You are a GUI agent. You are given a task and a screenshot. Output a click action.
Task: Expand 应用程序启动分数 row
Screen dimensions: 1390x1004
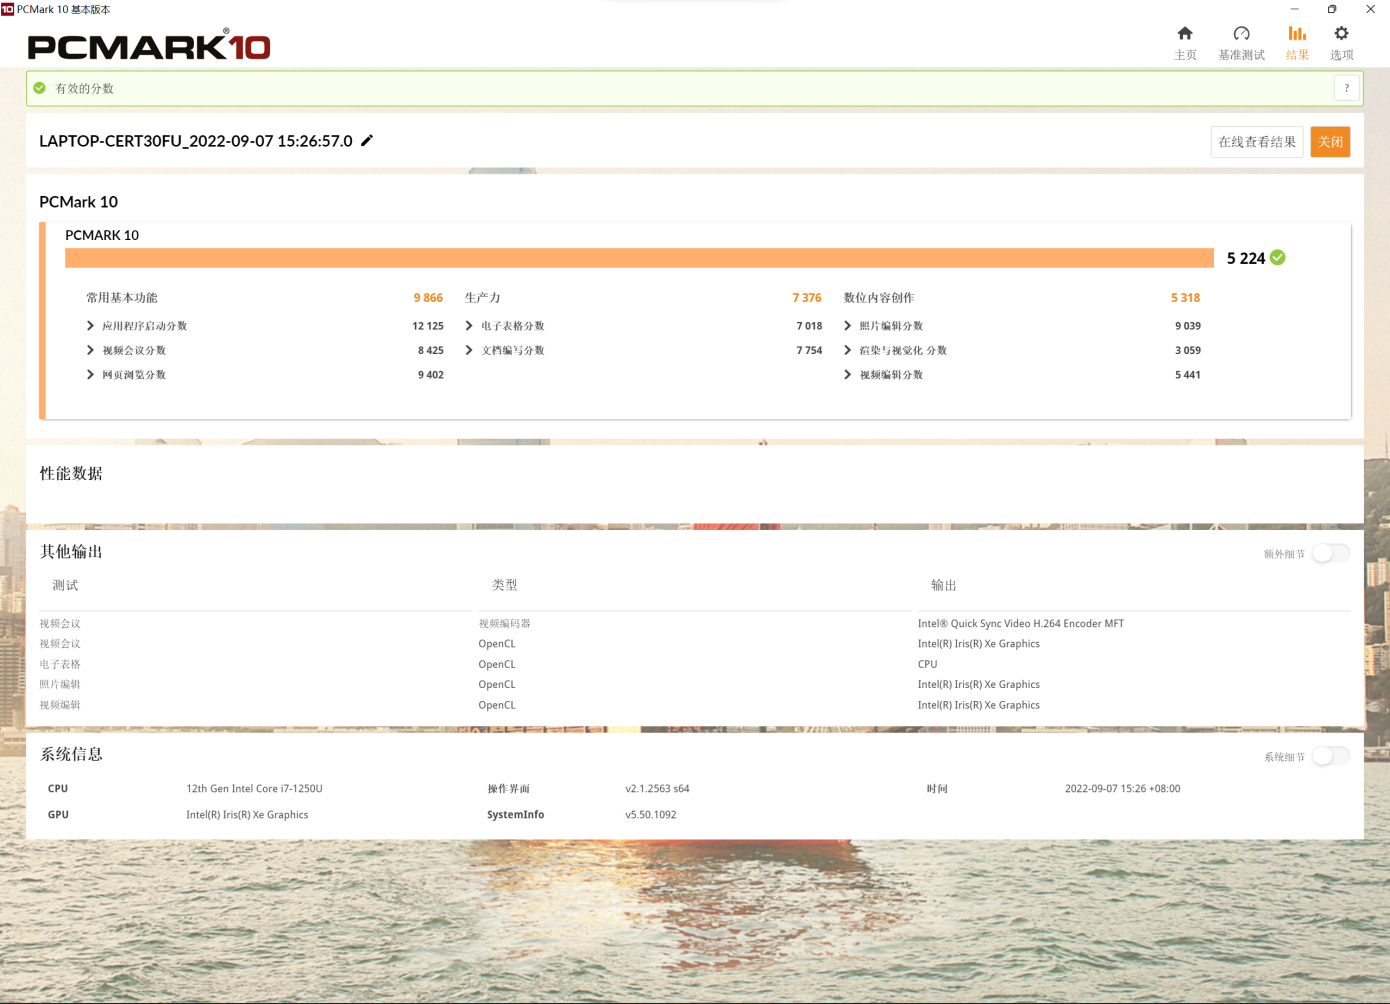pos(90,326)
